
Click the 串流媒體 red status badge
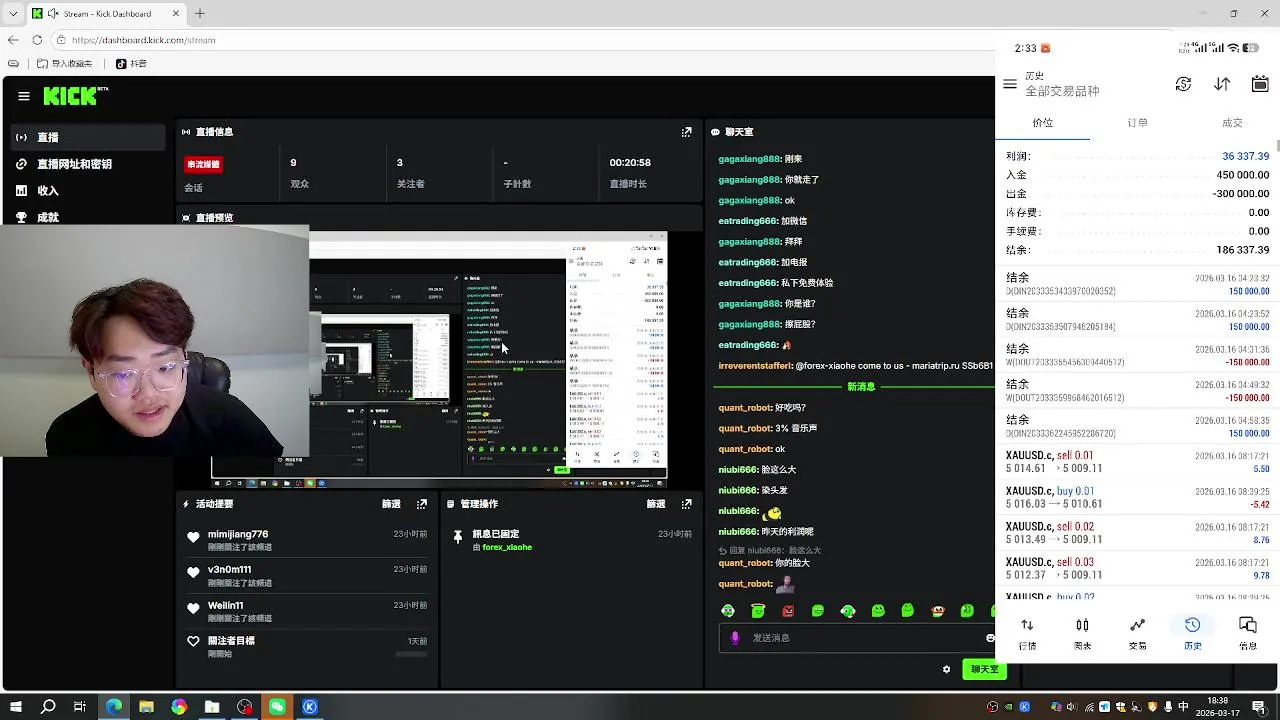[203, 164]
